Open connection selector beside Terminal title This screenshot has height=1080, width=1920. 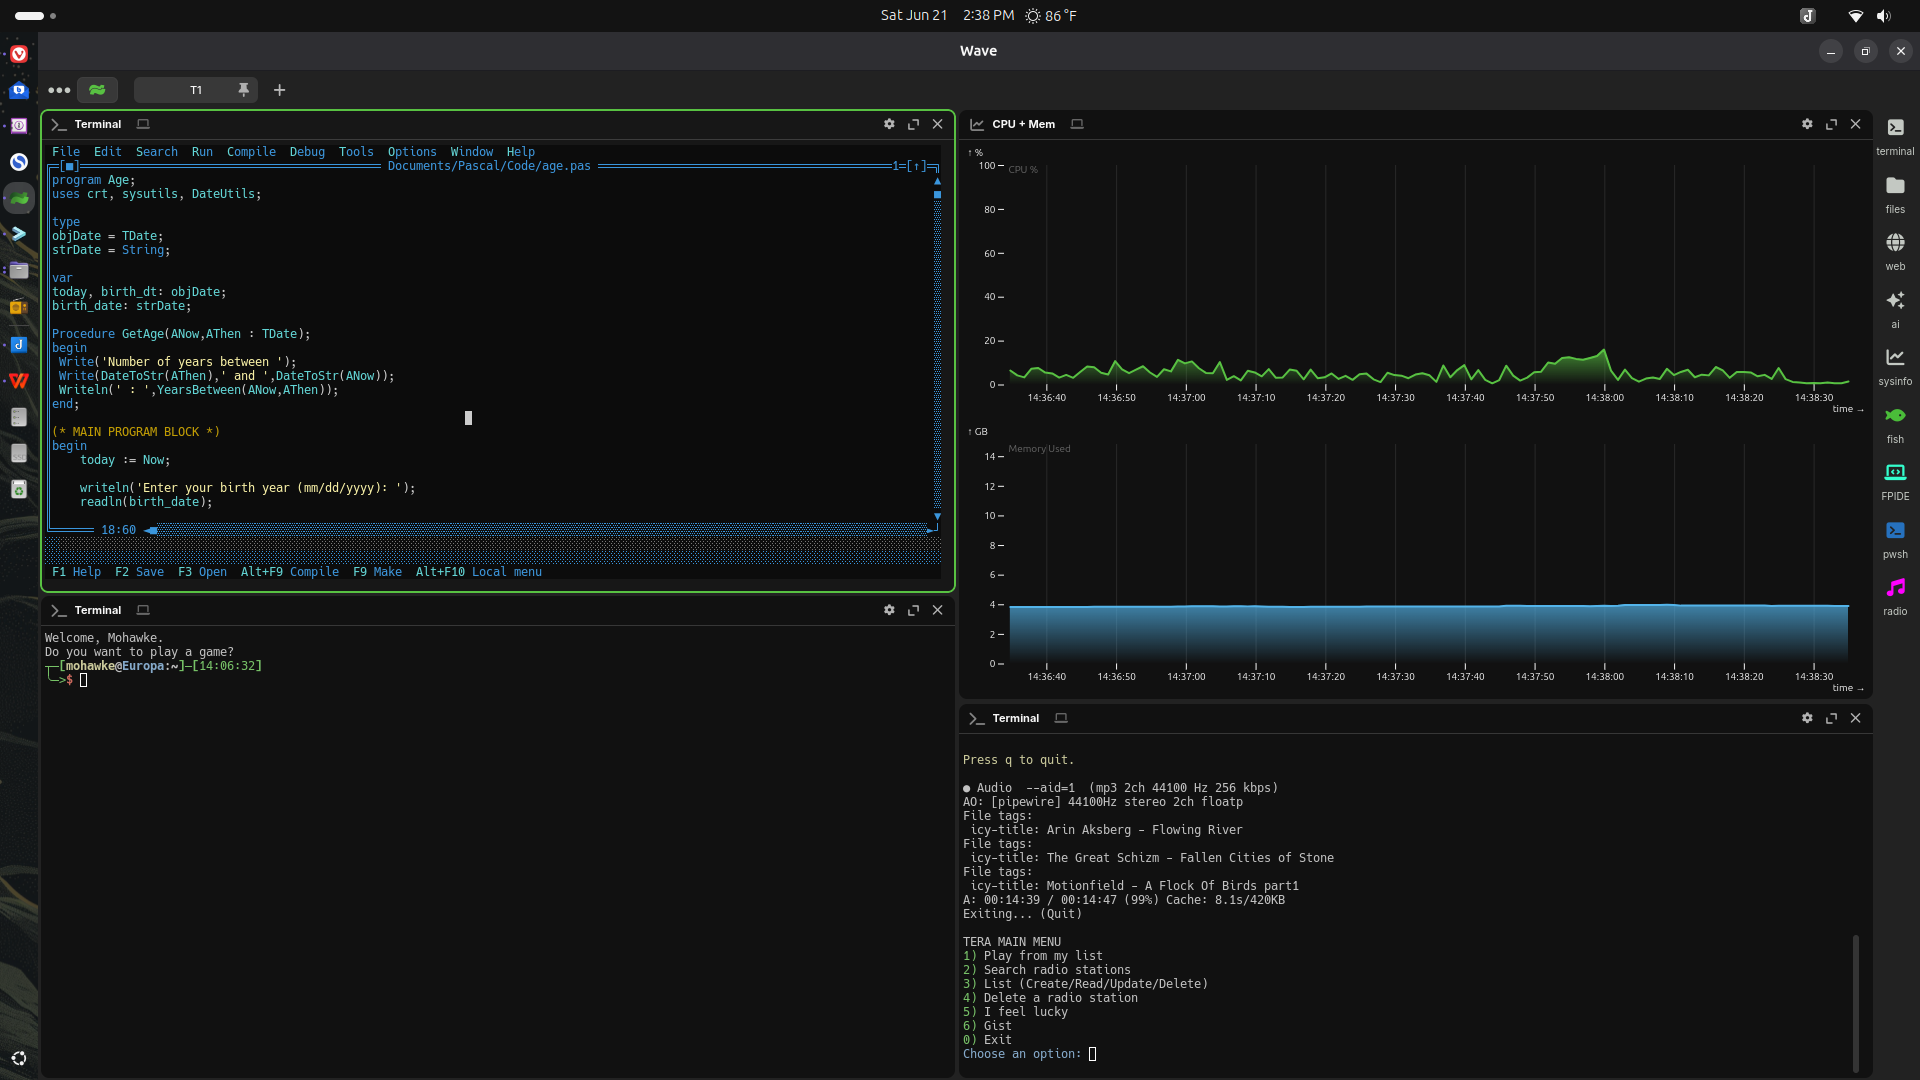pyautogui.click(x=142, y=124)
